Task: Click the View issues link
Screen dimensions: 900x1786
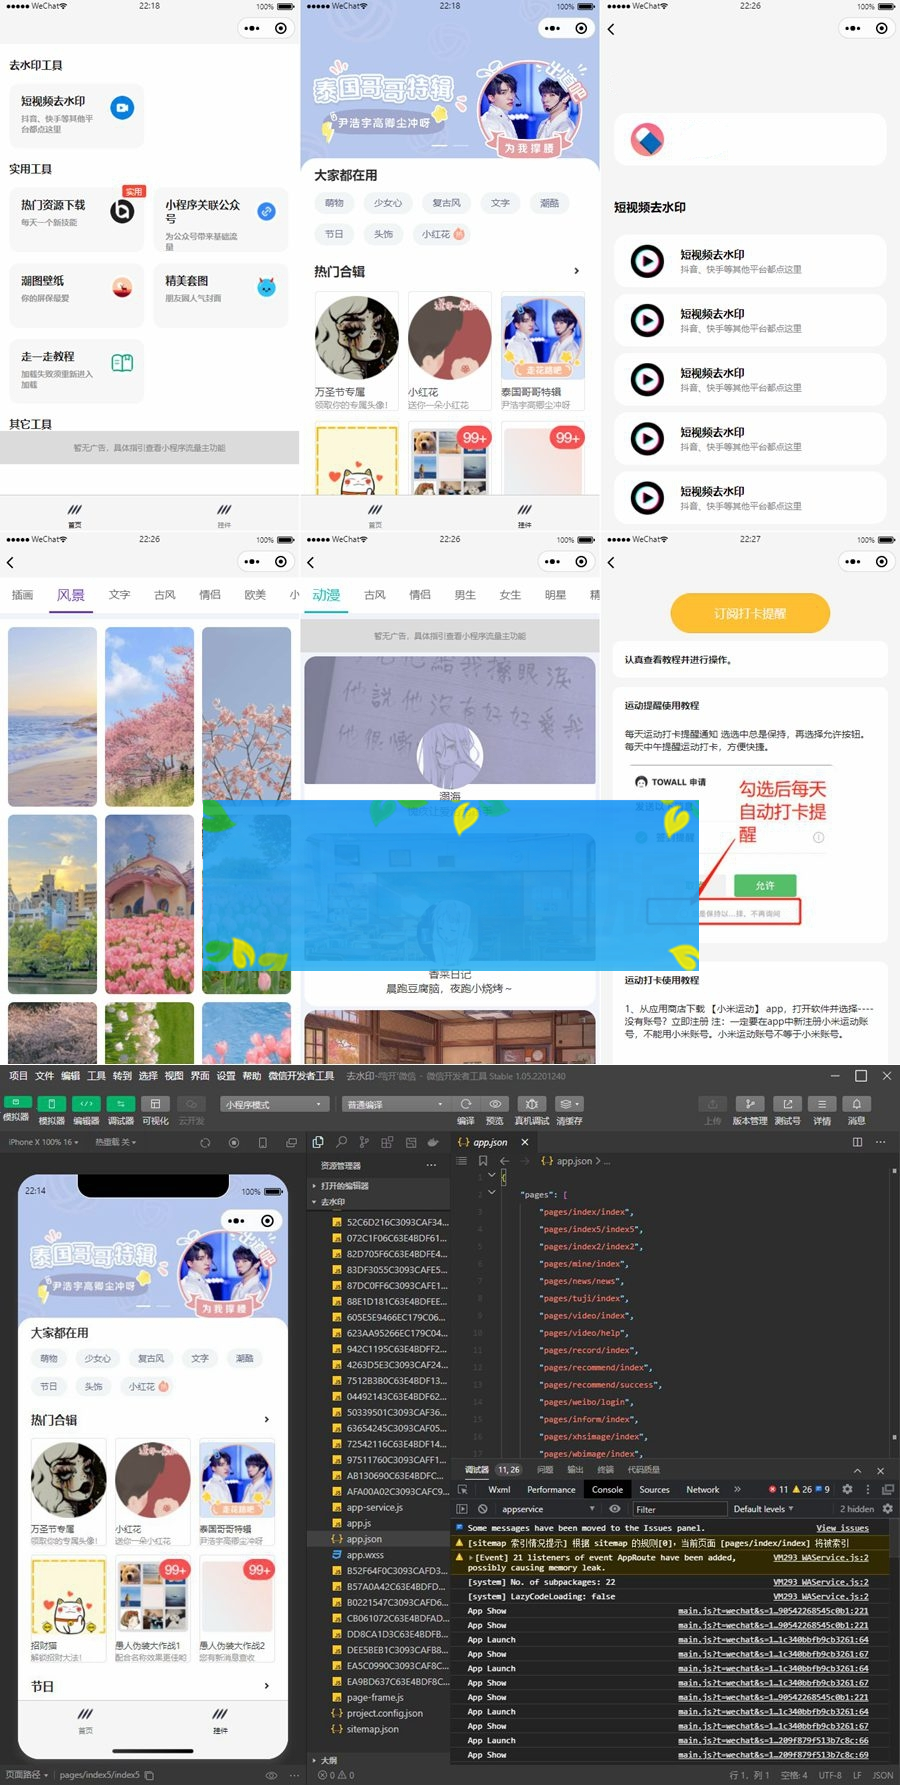Action: (x=842, y=1528)
